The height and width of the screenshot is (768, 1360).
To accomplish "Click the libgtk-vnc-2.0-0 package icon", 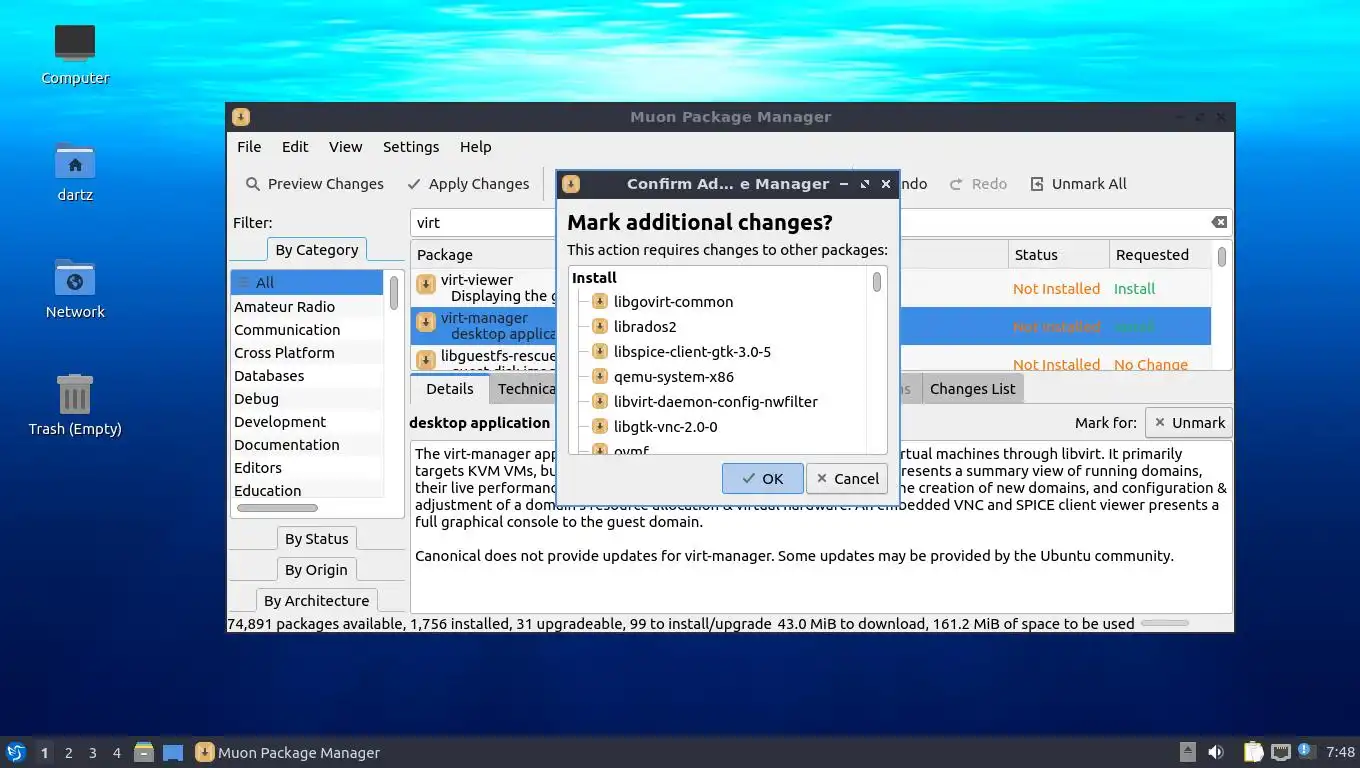I will click(600, 427).
